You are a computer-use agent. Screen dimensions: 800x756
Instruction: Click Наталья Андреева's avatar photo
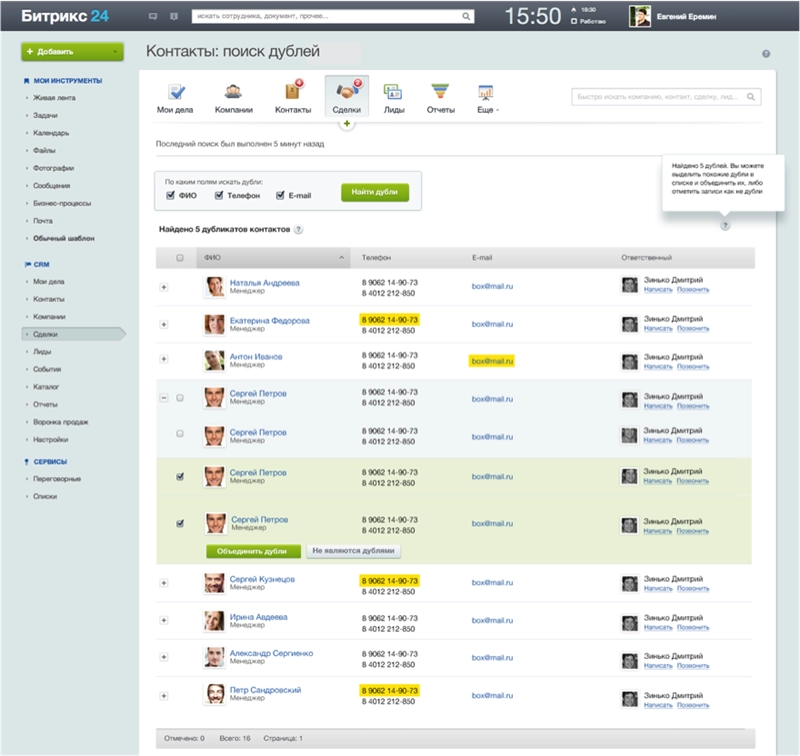click(214, 287)
